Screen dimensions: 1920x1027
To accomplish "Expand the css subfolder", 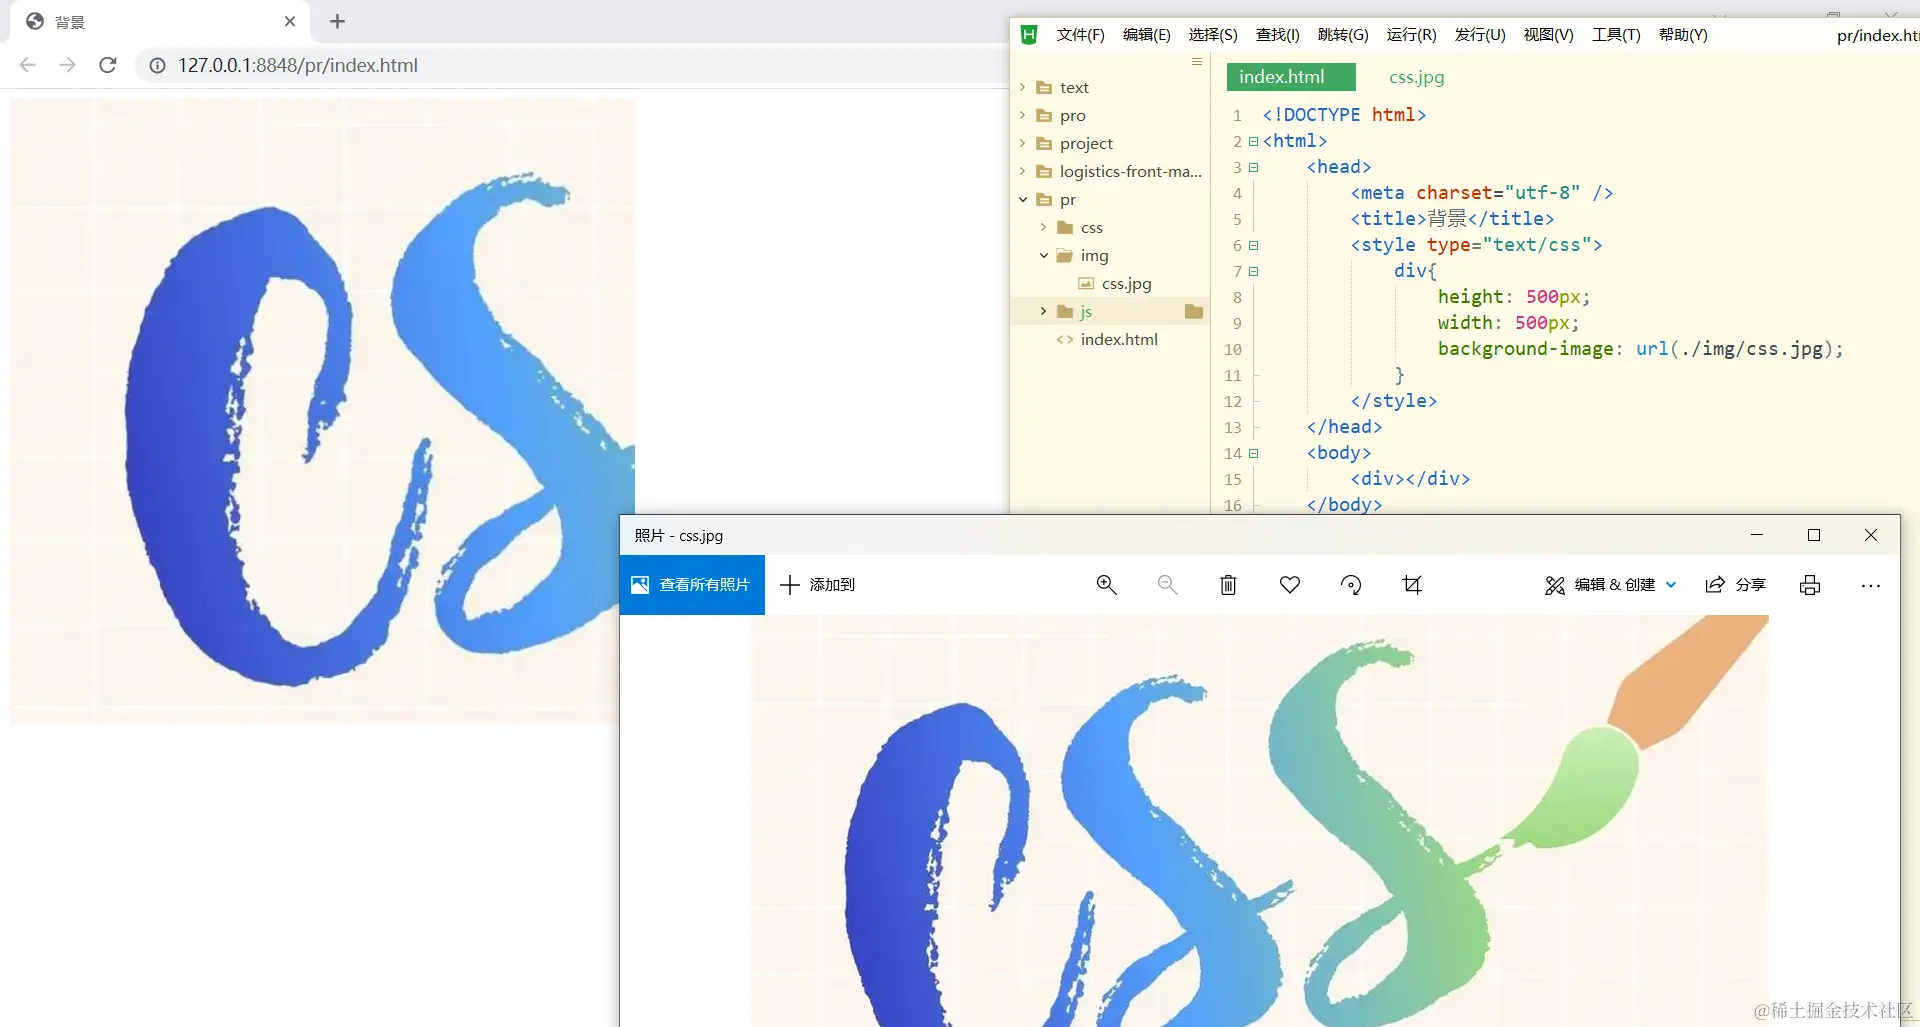I will 1043,227.
